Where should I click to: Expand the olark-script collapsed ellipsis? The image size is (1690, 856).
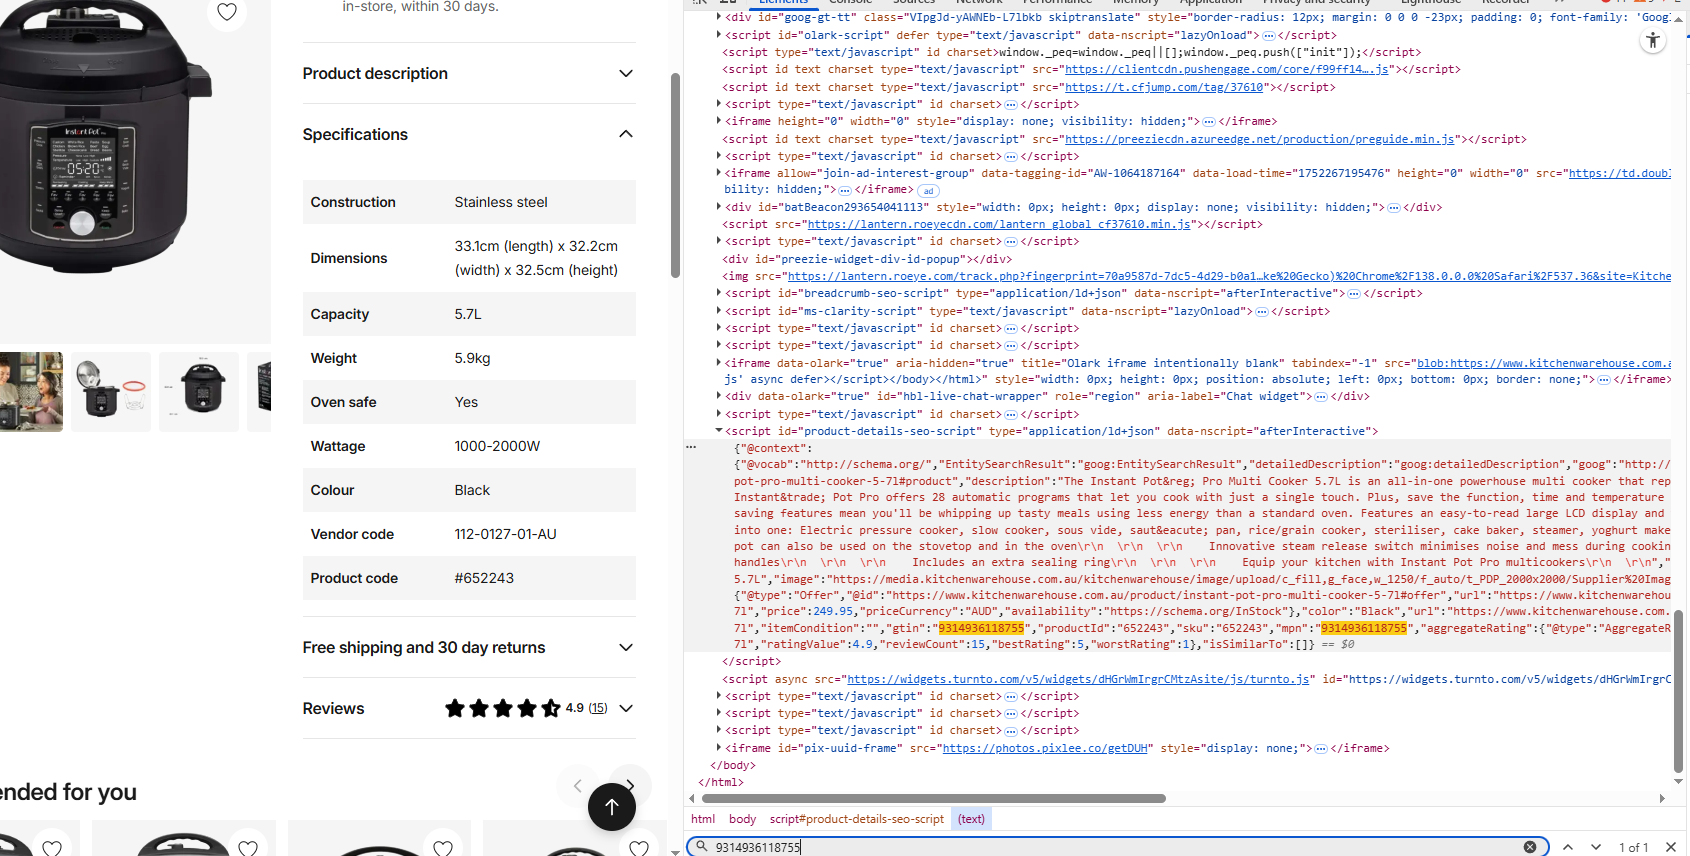(1269, 35)
